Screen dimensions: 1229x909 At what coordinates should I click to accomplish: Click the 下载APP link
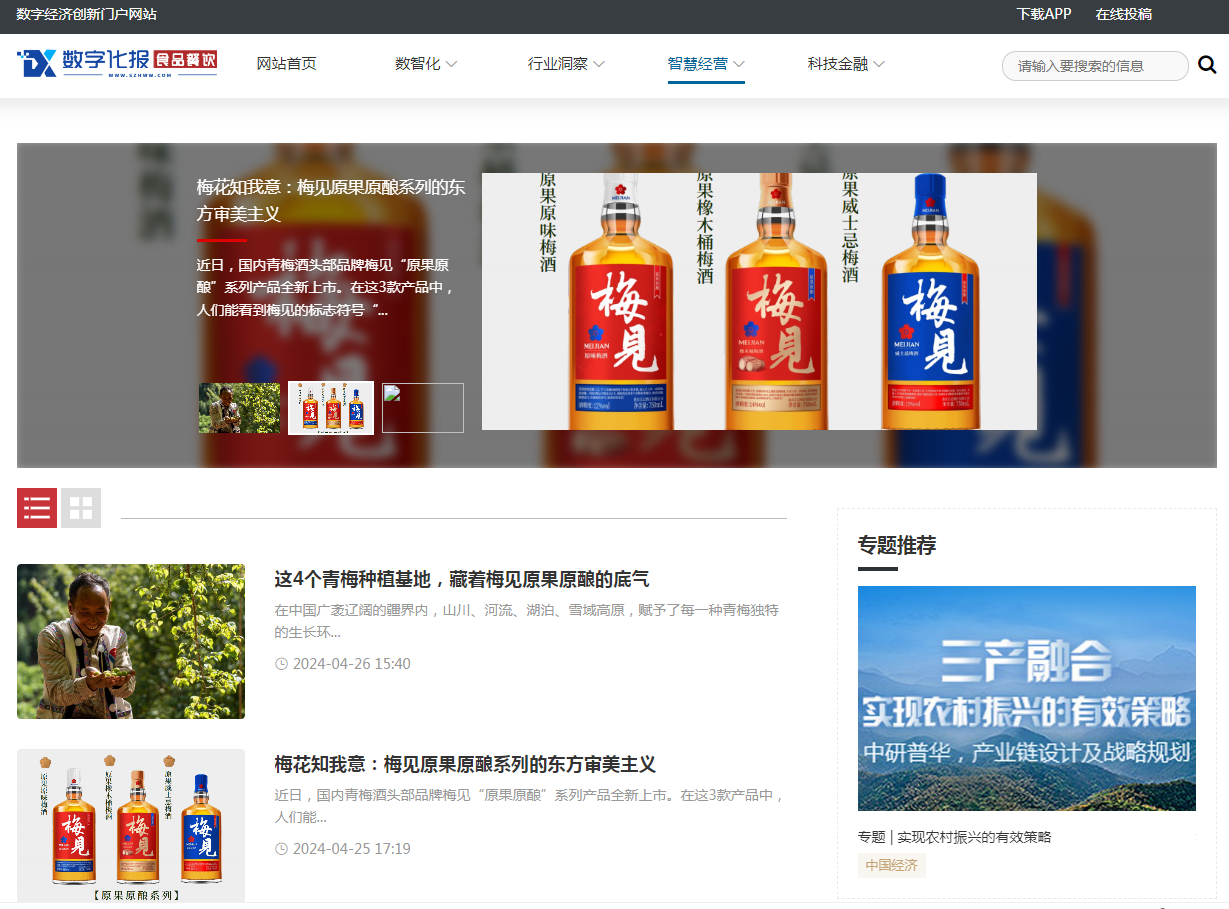pos(1043,14)
